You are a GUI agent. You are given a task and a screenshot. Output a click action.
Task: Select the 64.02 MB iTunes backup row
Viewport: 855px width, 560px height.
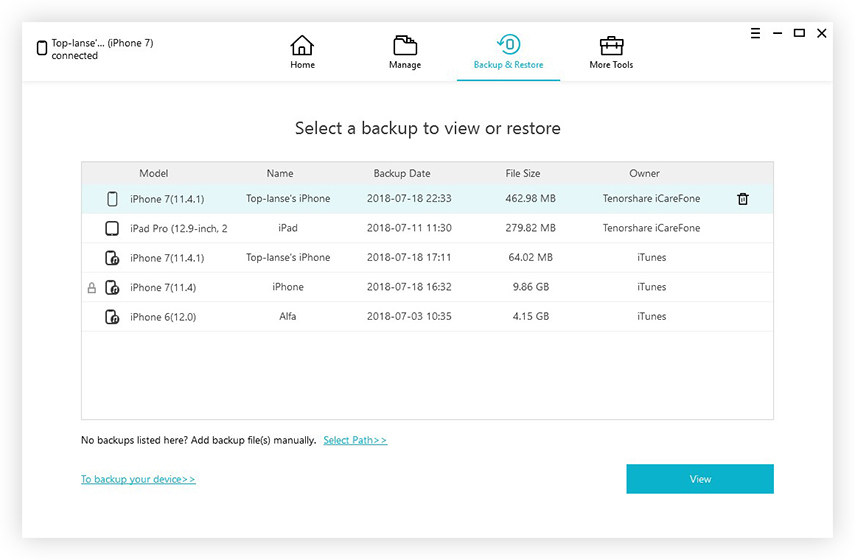427,257
